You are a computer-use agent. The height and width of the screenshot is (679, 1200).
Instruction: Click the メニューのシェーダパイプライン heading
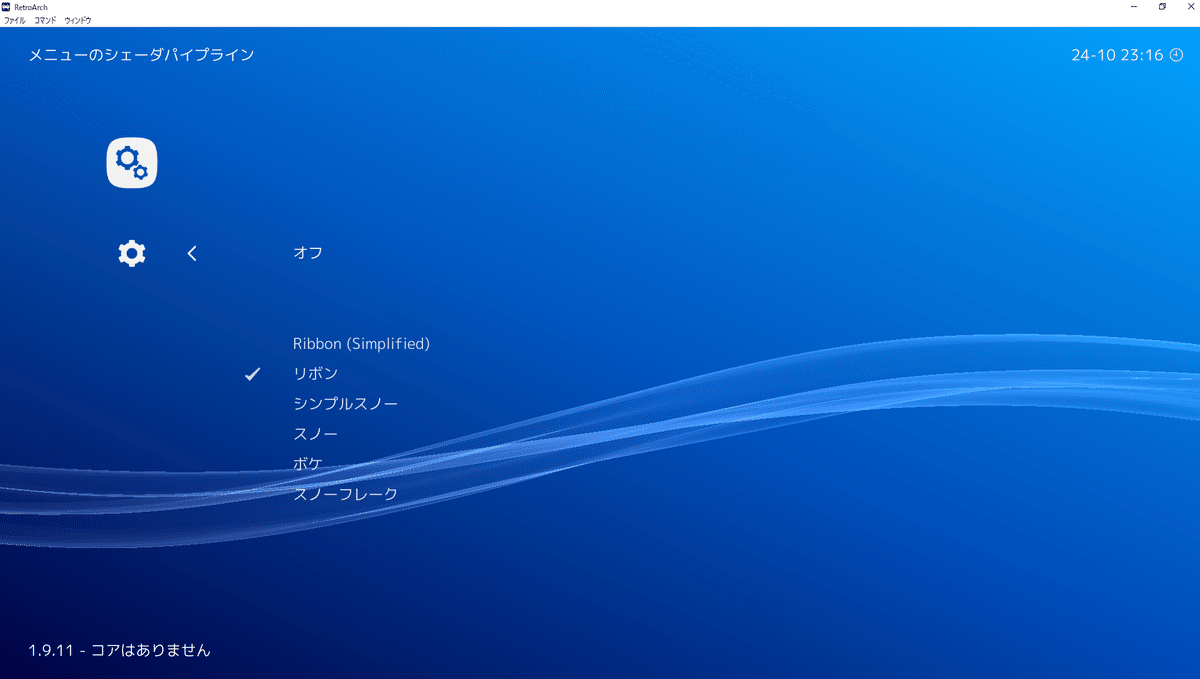(x=141, y=54)
